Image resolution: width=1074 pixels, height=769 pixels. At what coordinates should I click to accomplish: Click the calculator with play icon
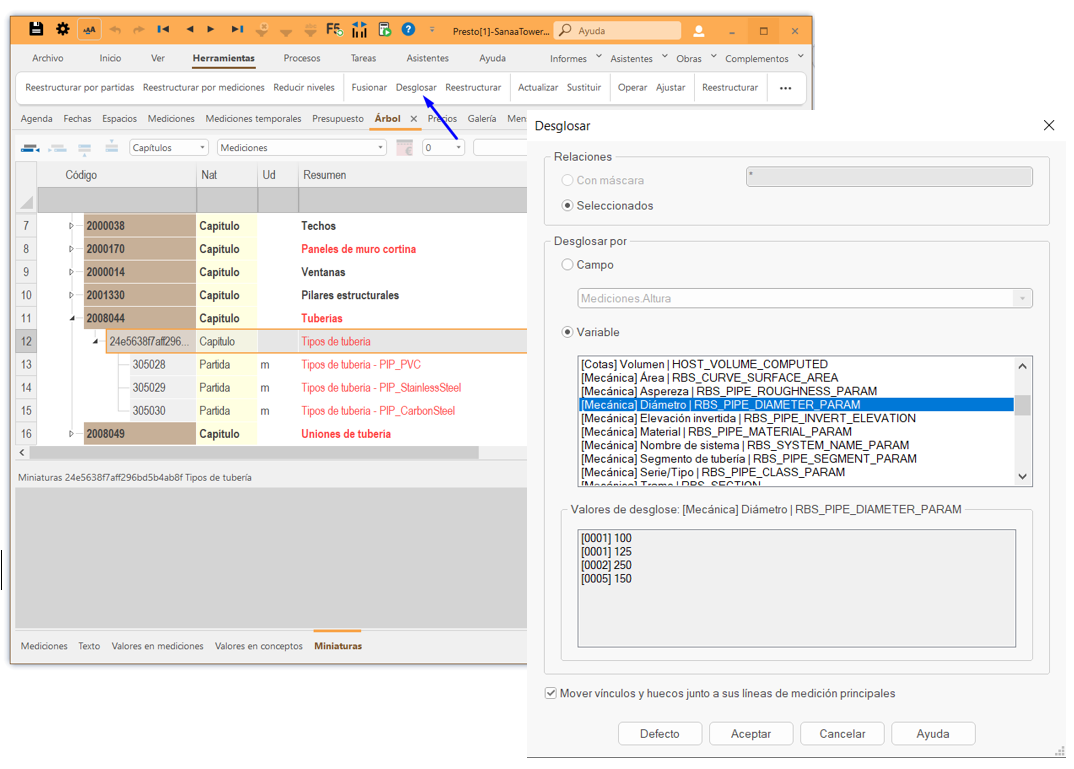click(384, 29)
